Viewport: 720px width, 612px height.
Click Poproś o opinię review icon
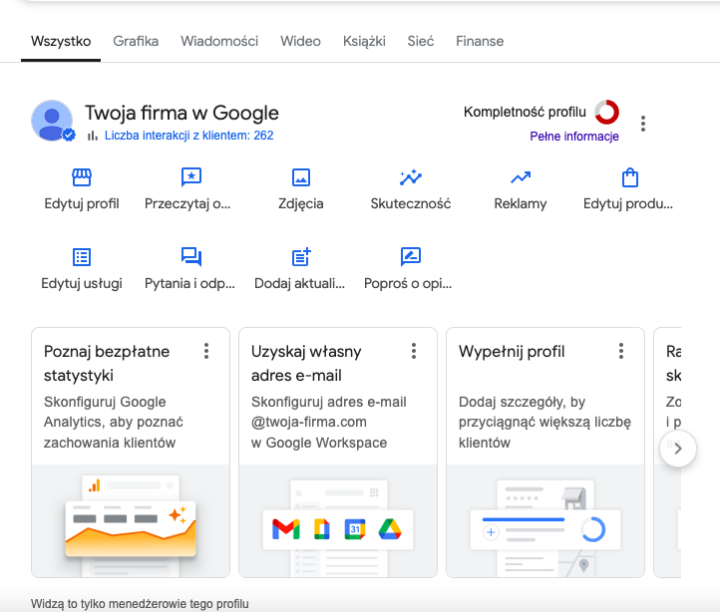point(410,257)
